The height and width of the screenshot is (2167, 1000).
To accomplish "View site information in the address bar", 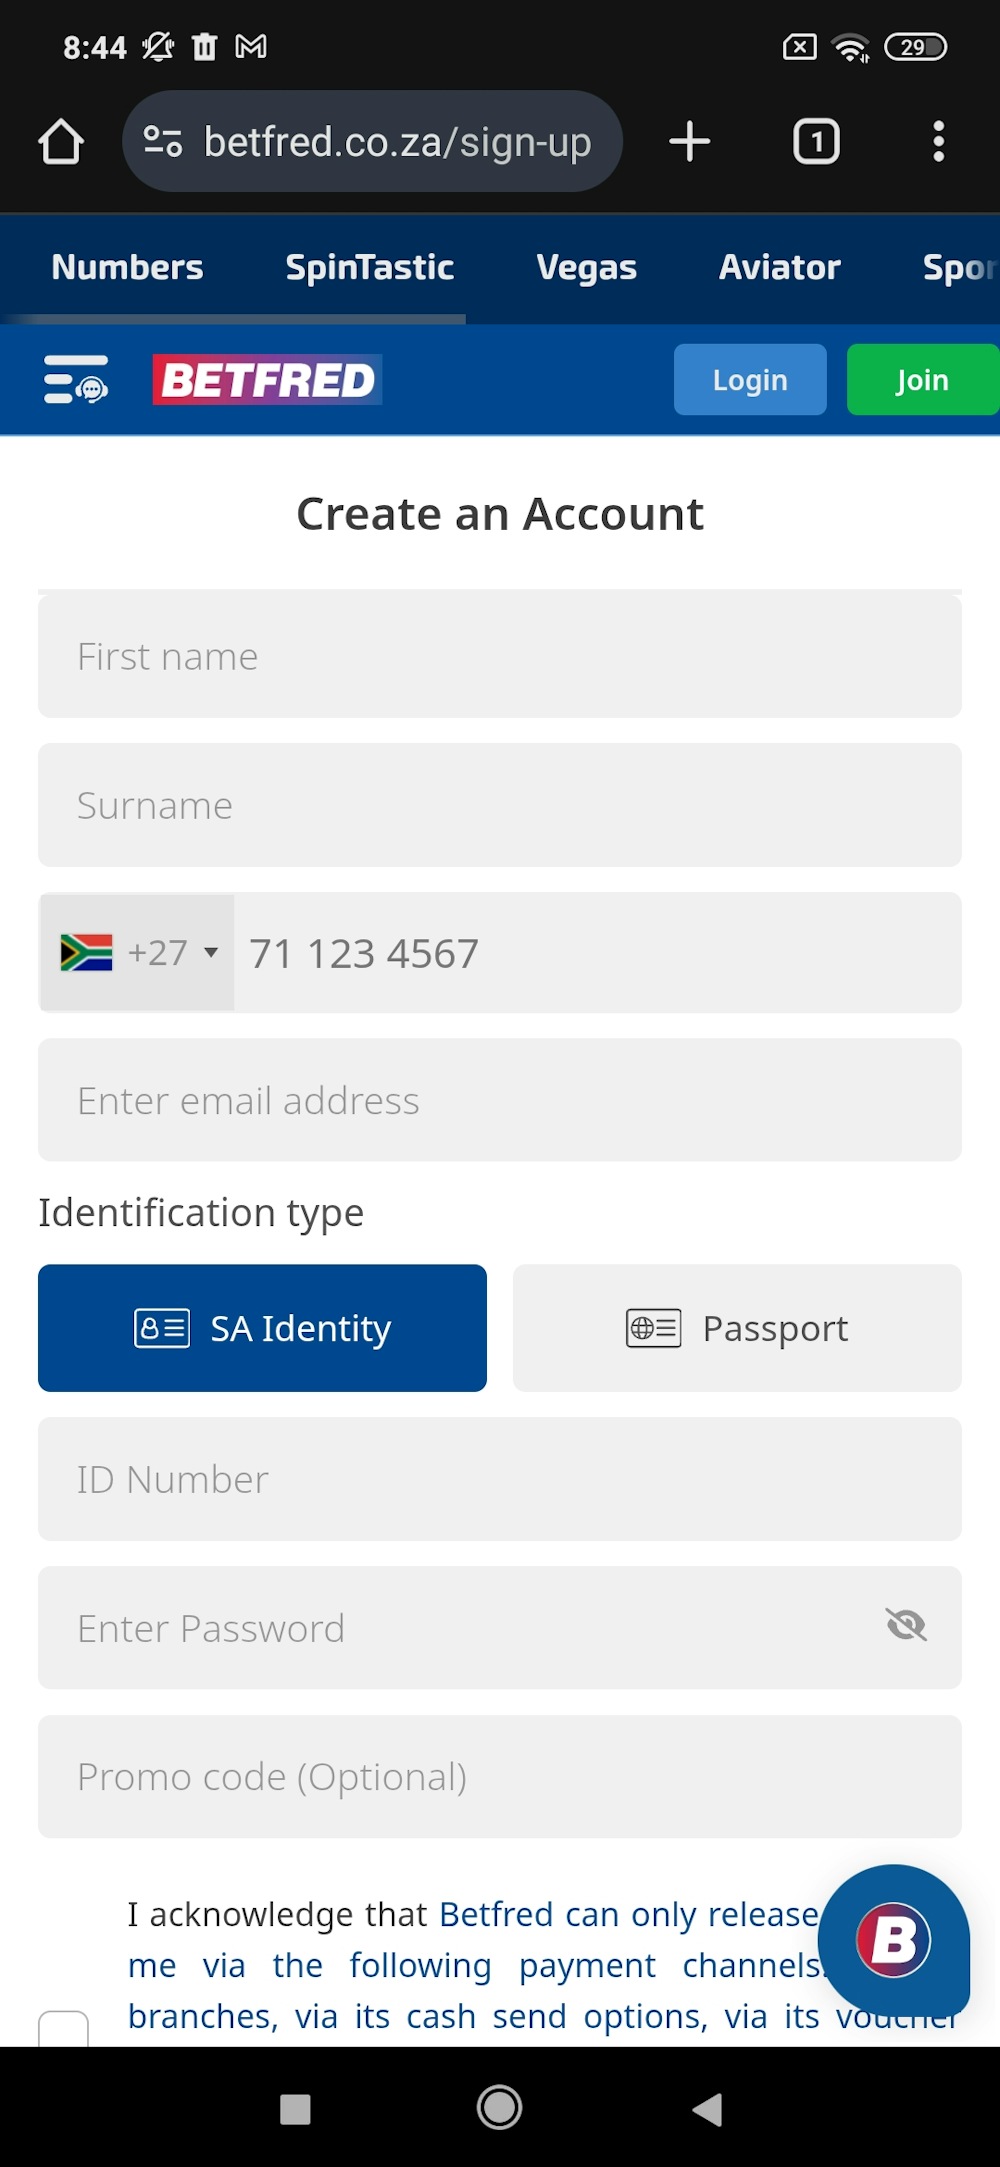I will (163, 141).
